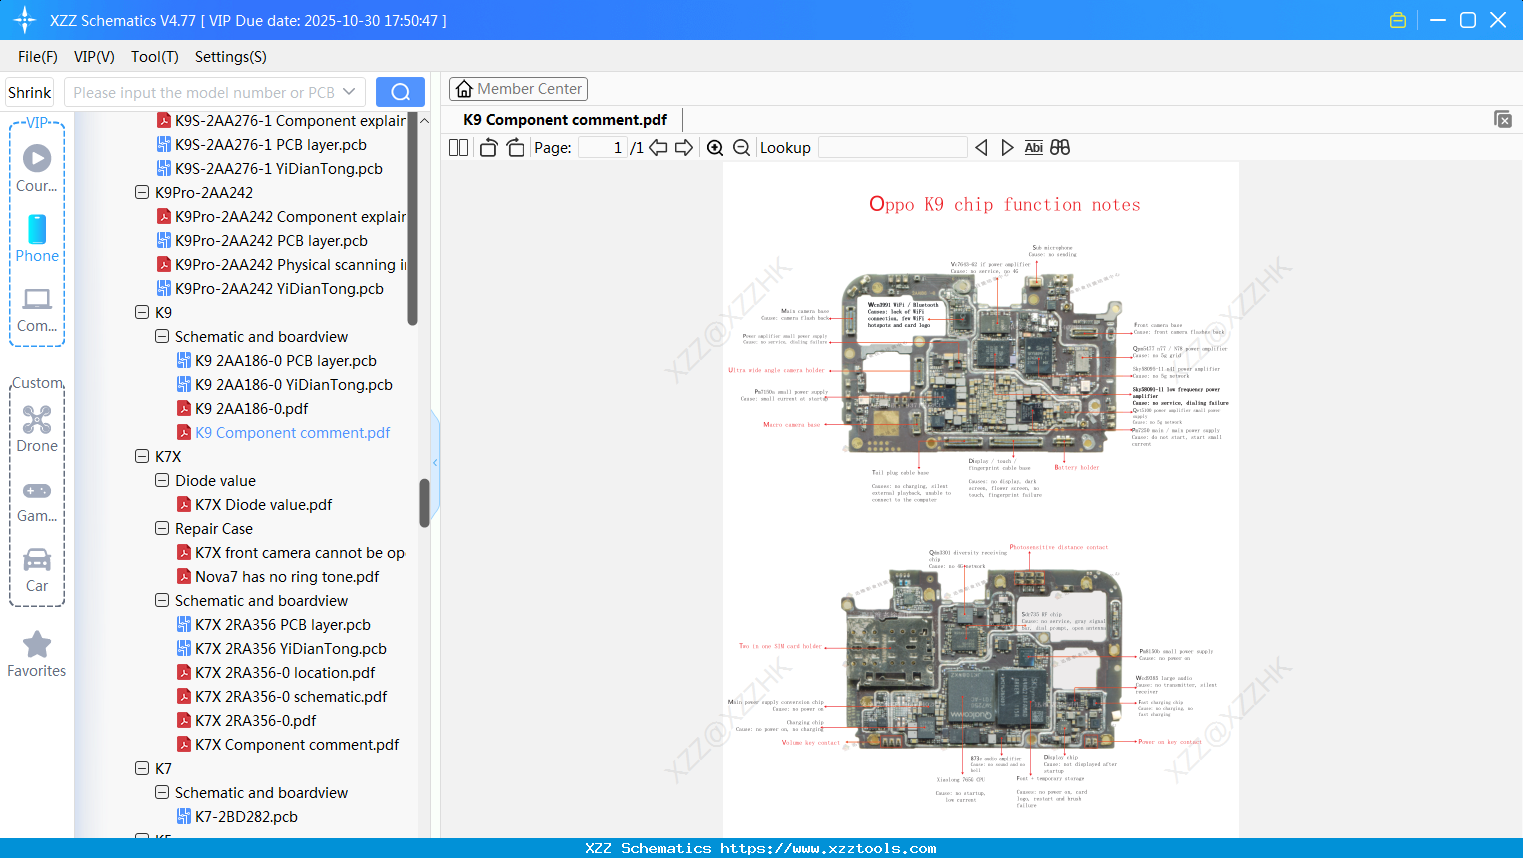Open the Tool(T) menu

(x=155, y=57)
